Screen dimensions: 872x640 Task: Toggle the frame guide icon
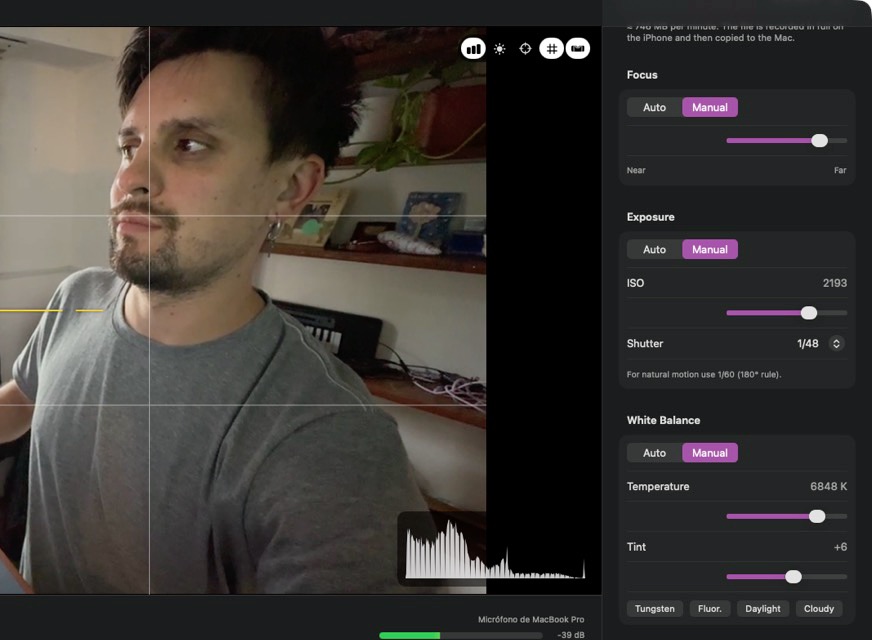click(578, 49)
